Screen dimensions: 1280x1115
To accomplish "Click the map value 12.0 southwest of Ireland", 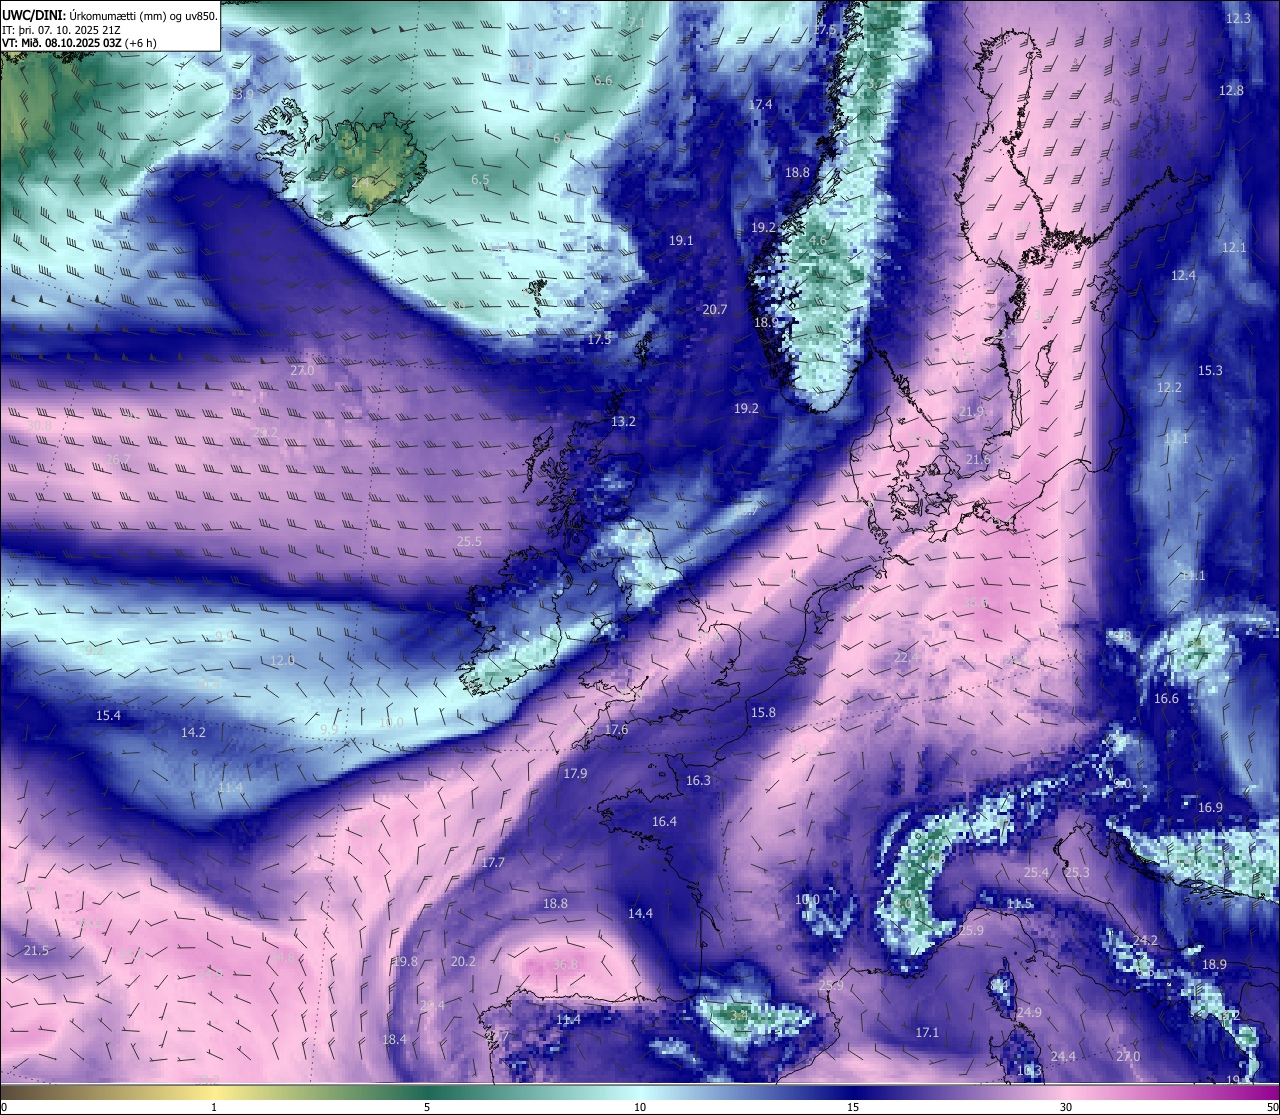I will 282,661.
